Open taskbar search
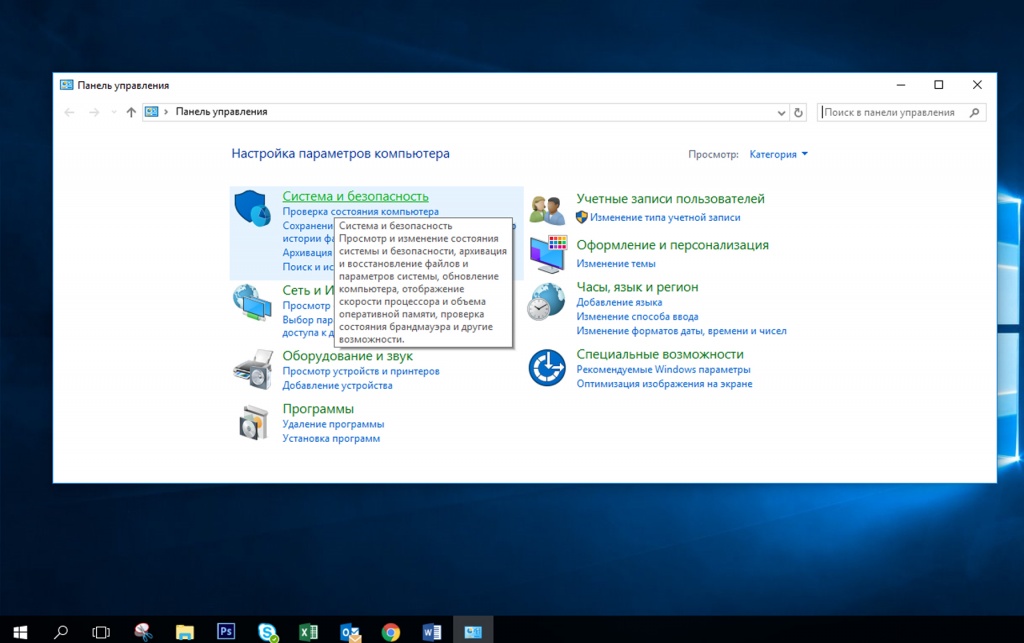The image size is (1024, 643). pos(61,631)
